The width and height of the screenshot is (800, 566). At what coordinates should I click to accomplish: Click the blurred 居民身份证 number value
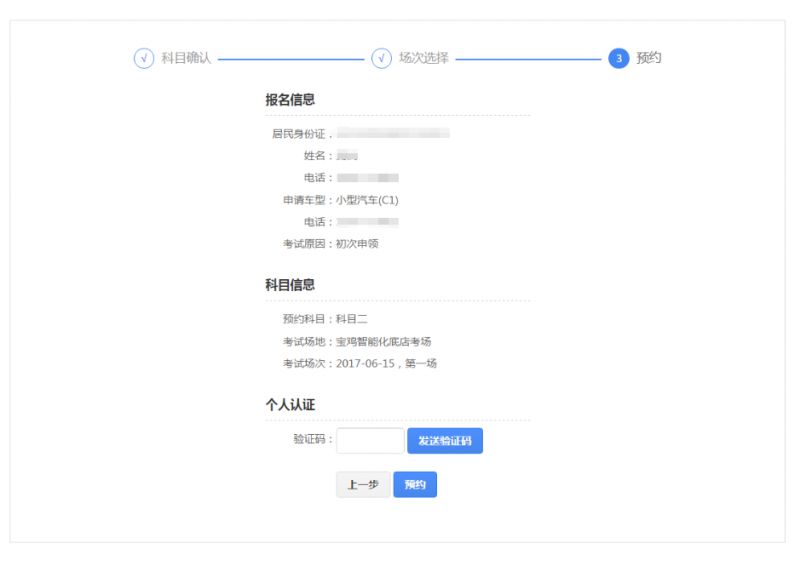click(x=392, y=133)
